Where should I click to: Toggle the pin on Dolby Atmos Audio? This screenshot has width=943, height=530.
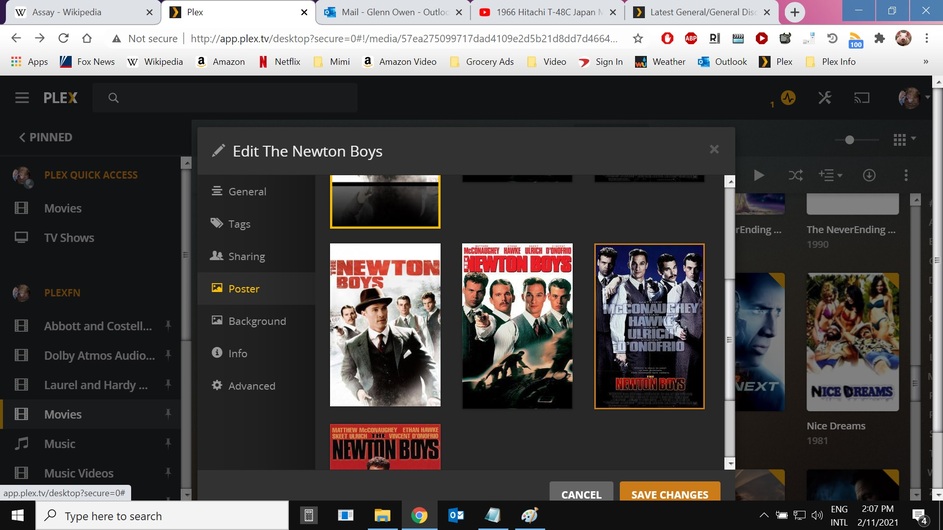point(168,355)
